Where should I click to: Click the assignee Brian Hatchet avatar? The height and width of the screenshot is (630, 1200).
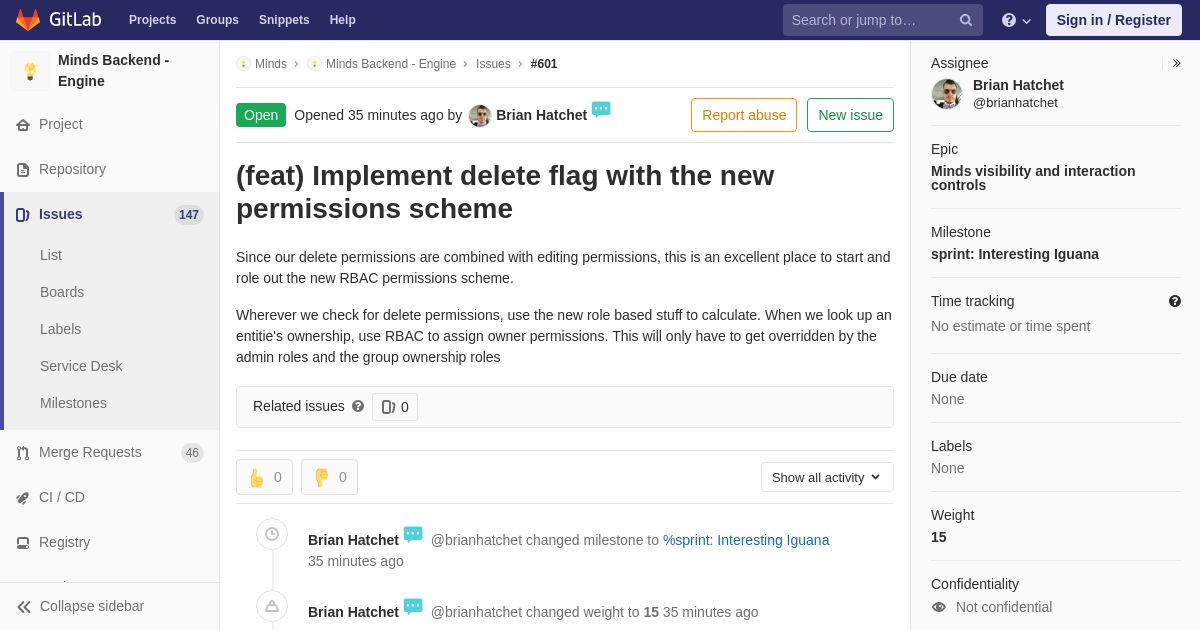[x=947, y=94]
